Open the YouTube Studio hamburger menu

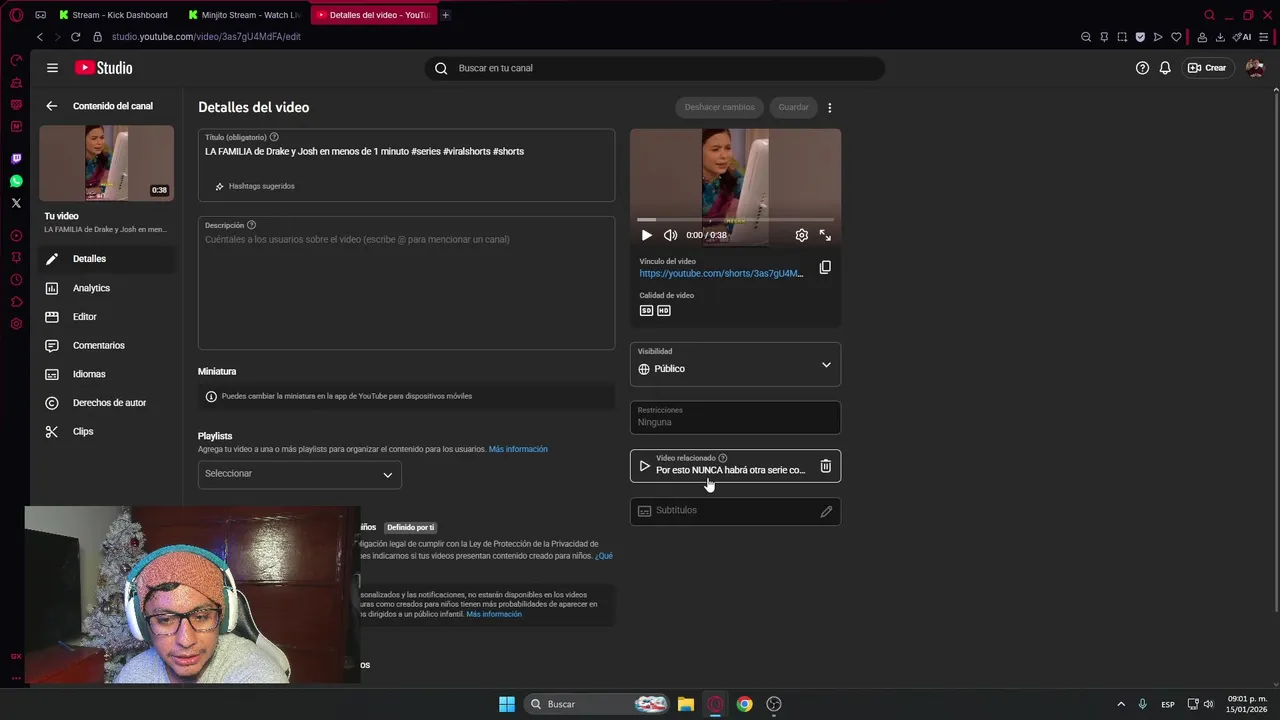pos(52,68)
